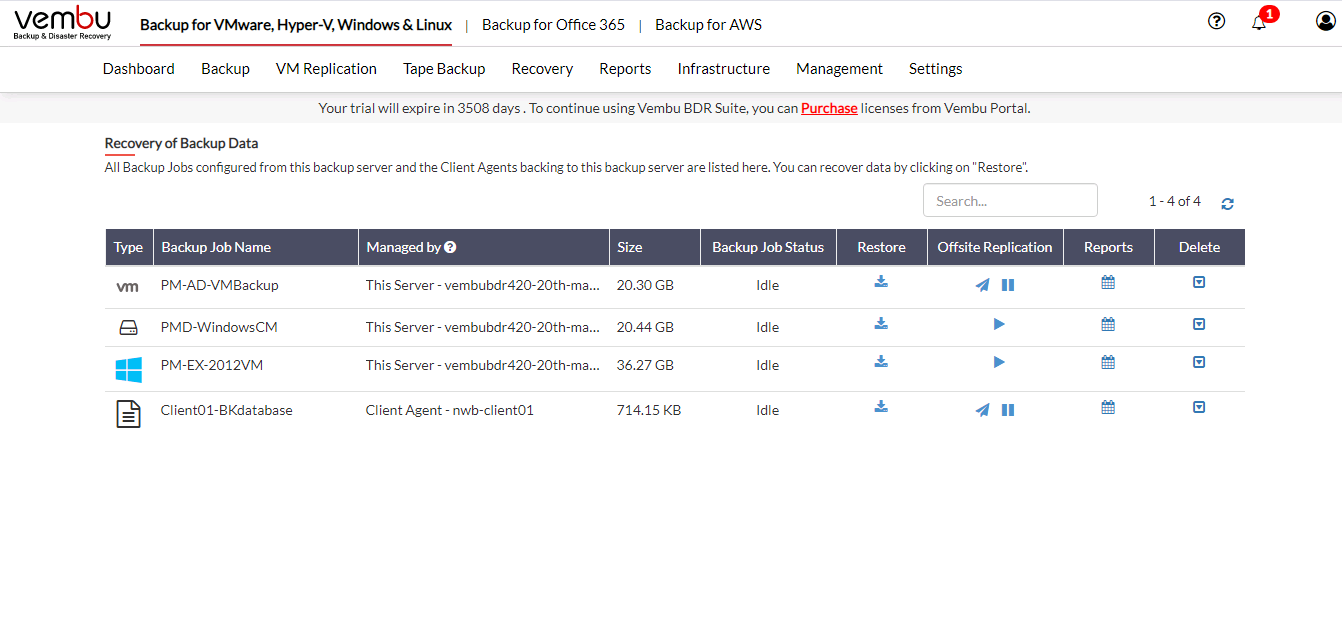Open the user account profile icon

tap(1325, 21)
